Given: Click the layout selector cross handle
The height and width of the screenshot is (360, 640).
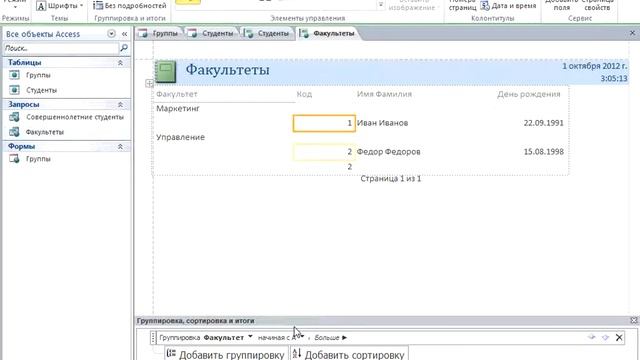Looking at the screenshot, I should pos(149,84).
